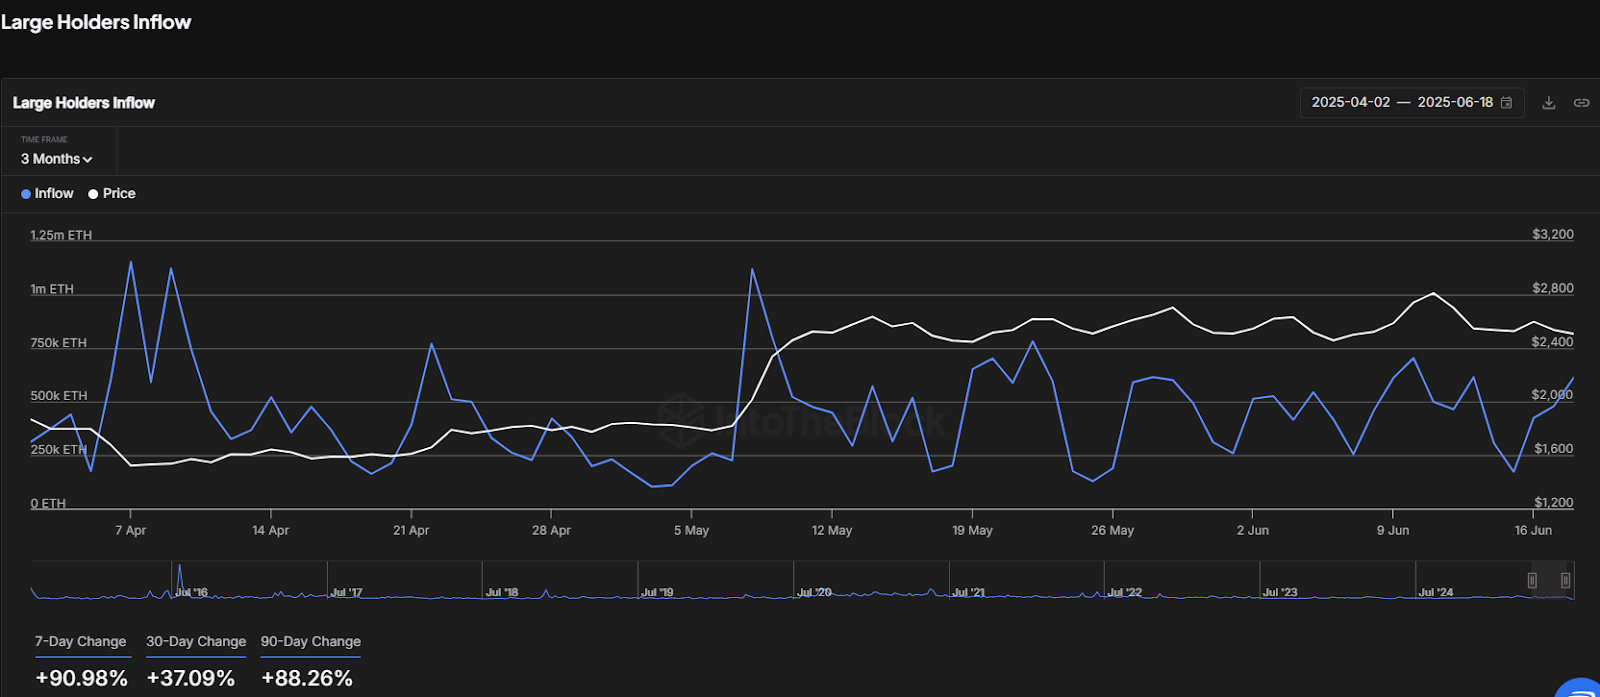Select the 7-Day Change tab

pos(81,642)
